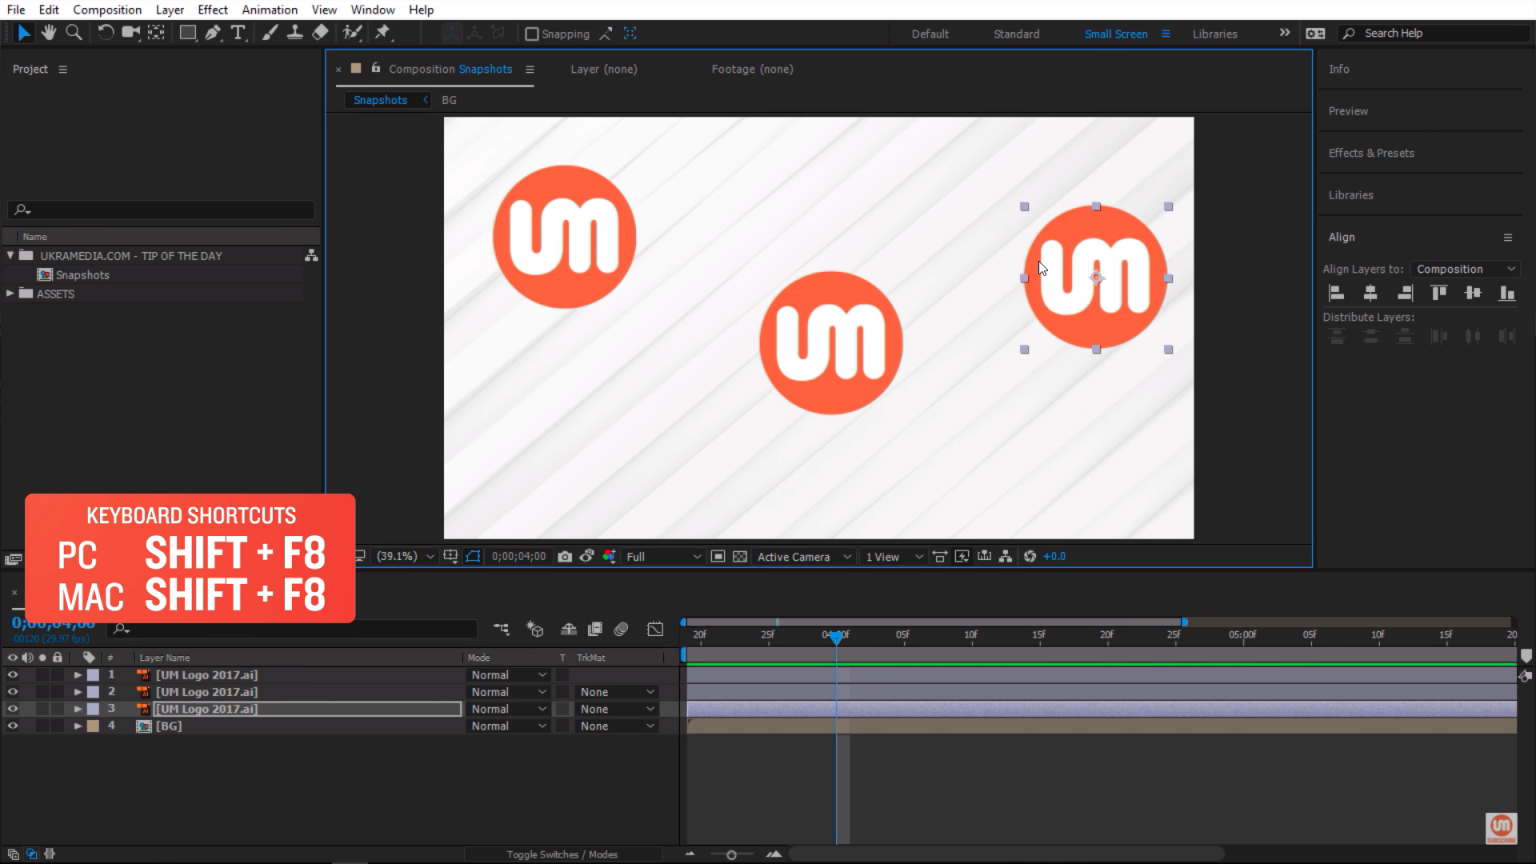The image size is (1536, 864).
Task: Open the Effects & Presets panel
Action: pos(1371,153)
